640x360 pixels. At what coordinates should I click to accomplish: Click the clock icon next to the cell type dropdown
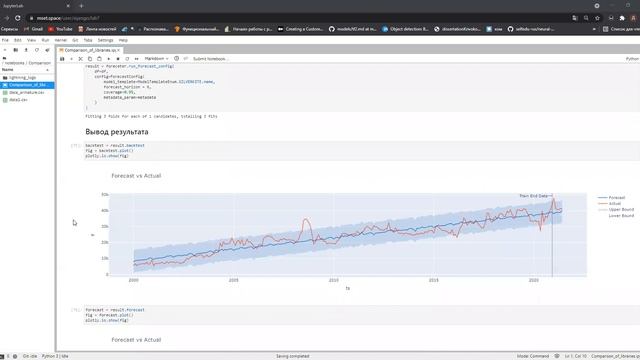[x=176, y=59]
